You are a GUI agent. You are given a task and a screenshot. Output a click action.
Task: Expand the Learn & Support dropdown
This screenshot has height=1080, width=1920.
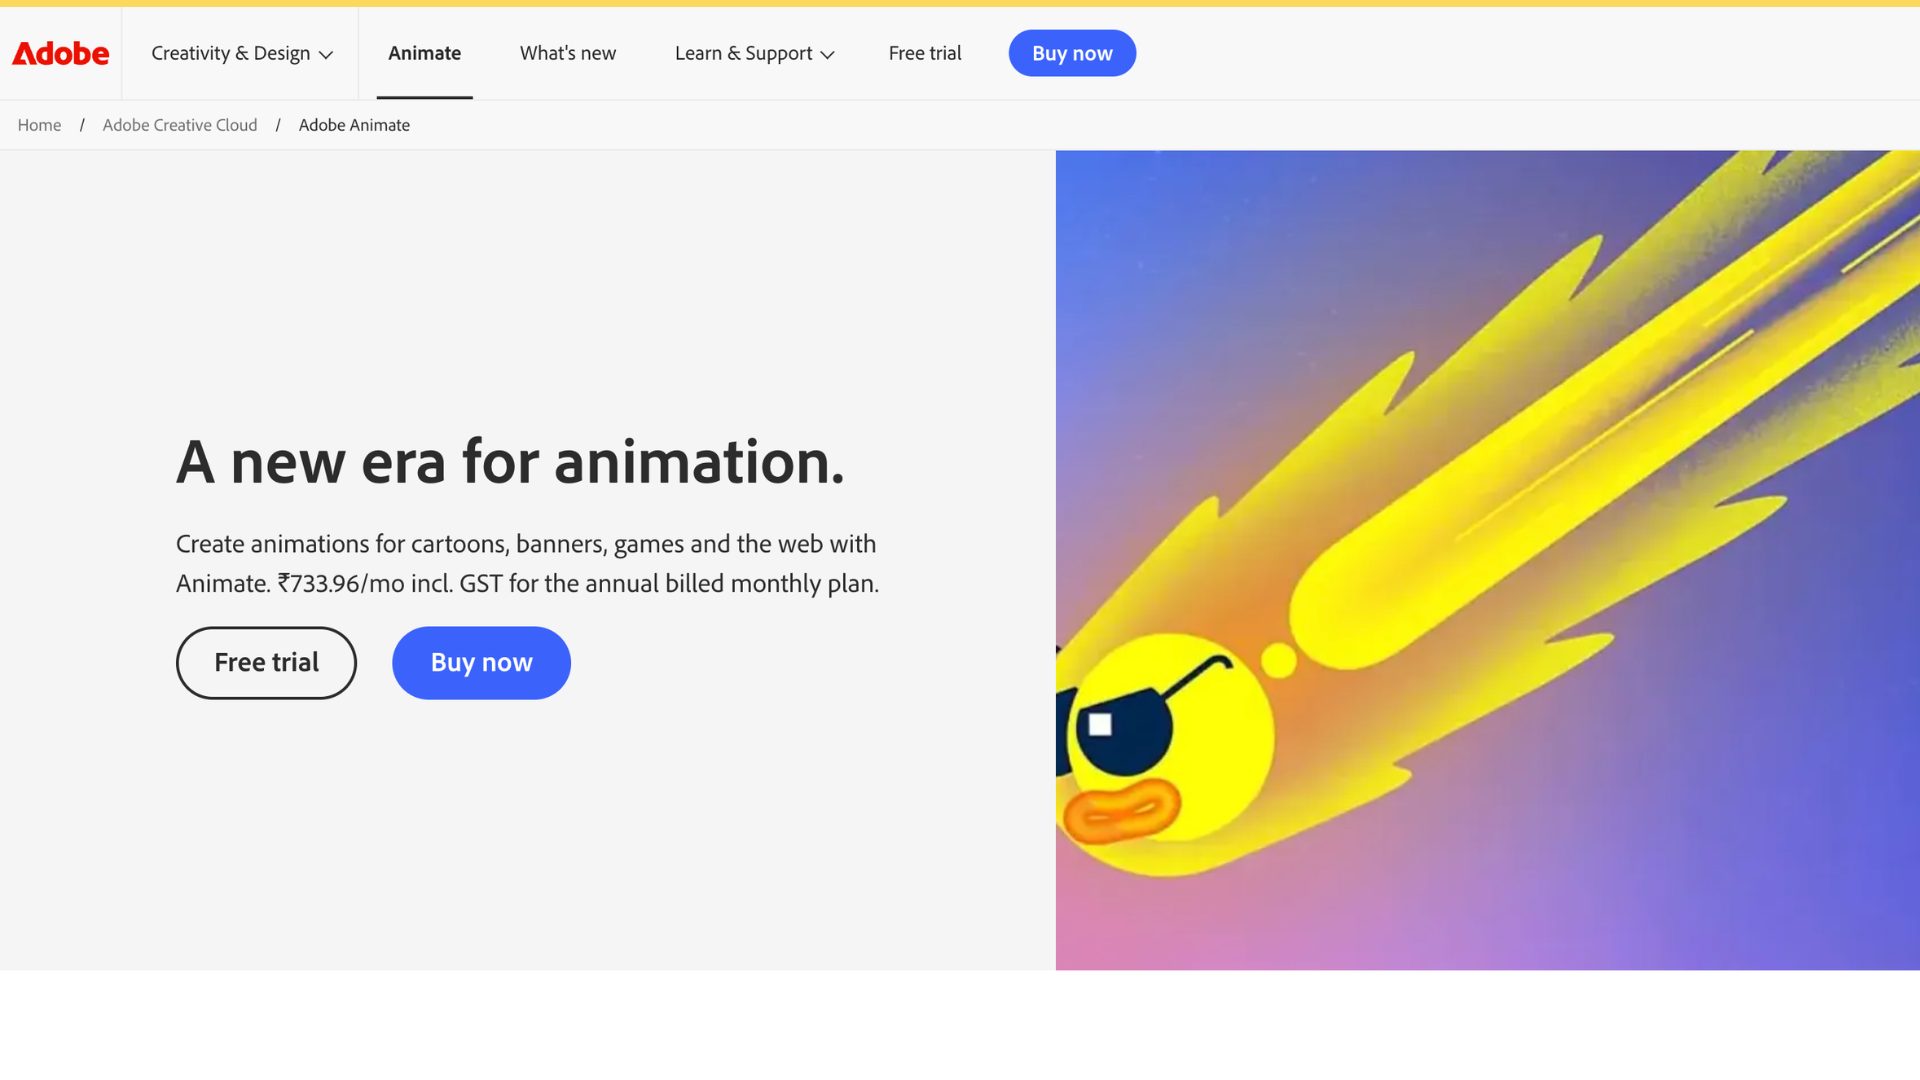coord(754,53)
